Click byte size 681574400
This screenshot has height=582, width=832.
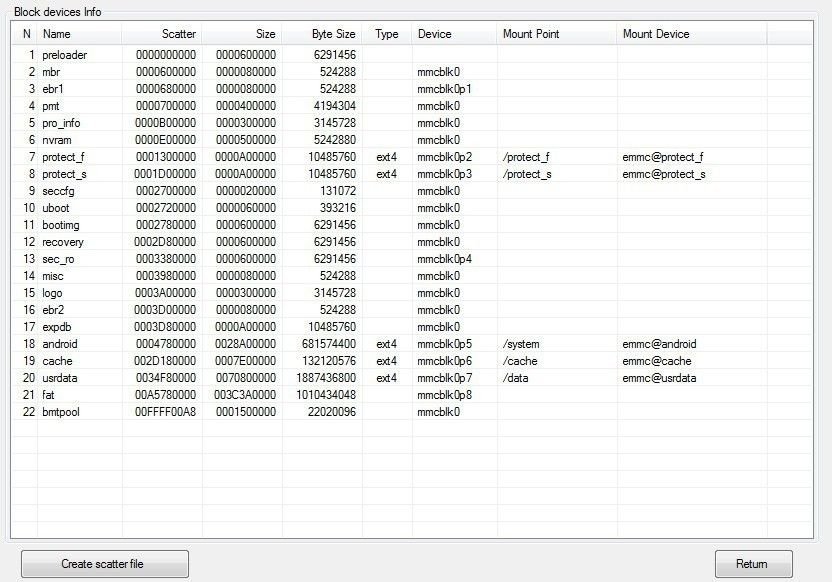[x=329, y=344]
